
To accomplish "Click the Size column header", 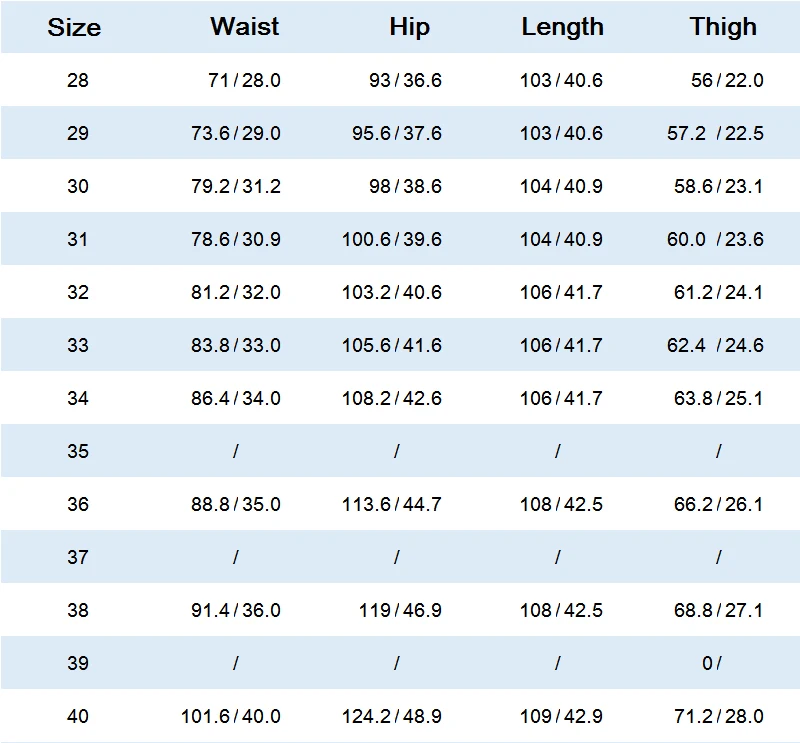I will 74,27.
